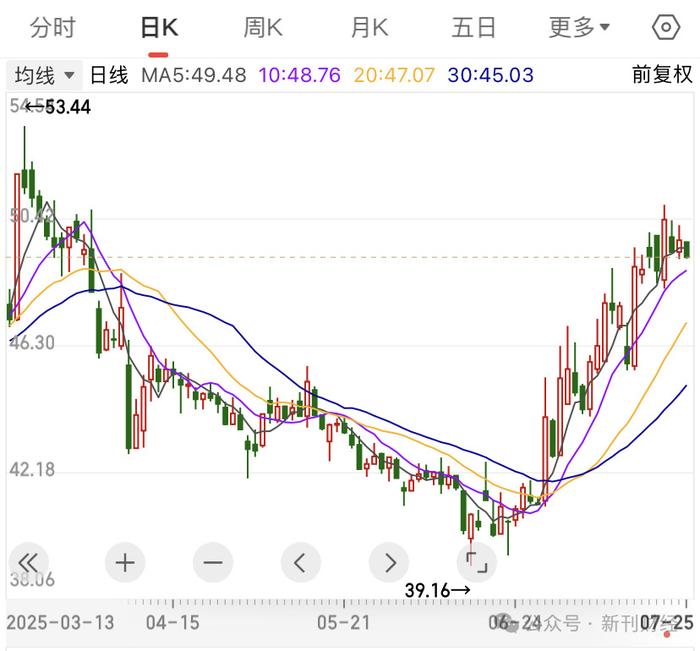Select the 日K tab
Viewport: 700px width, 651px height.
(159, 28)
